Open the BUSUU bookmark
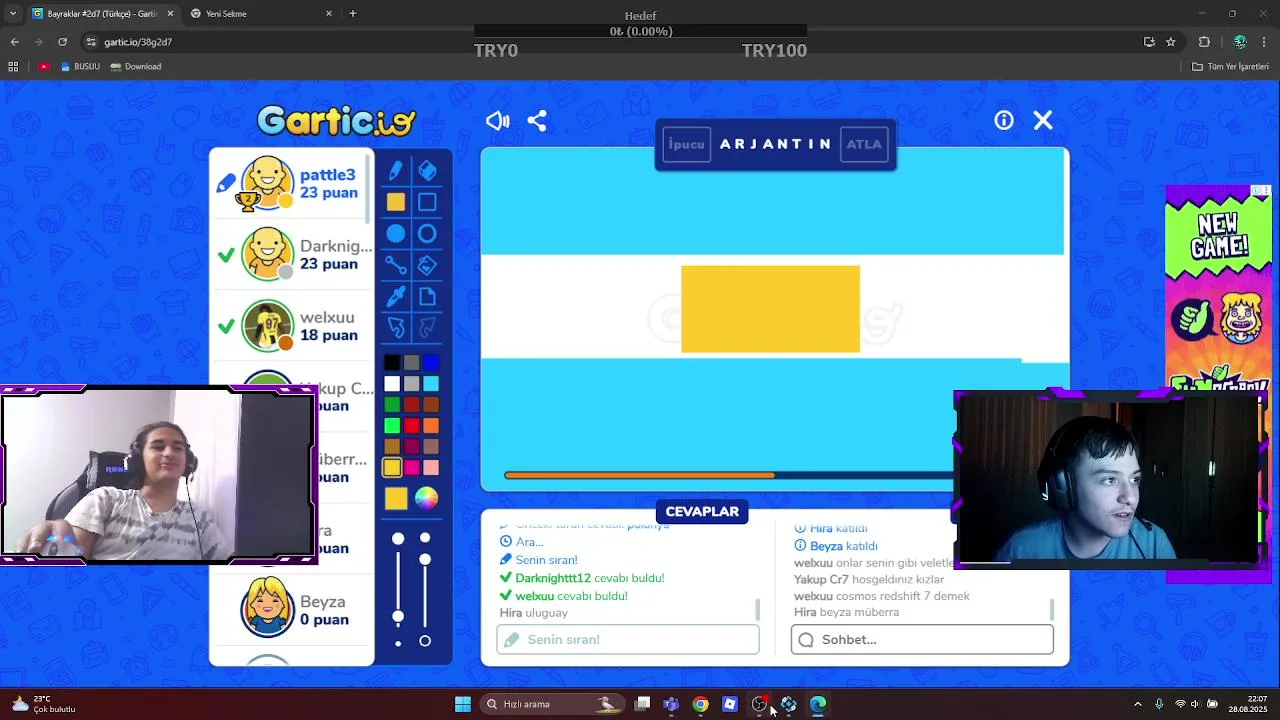 pyautogui.click(x=80, y=66)
